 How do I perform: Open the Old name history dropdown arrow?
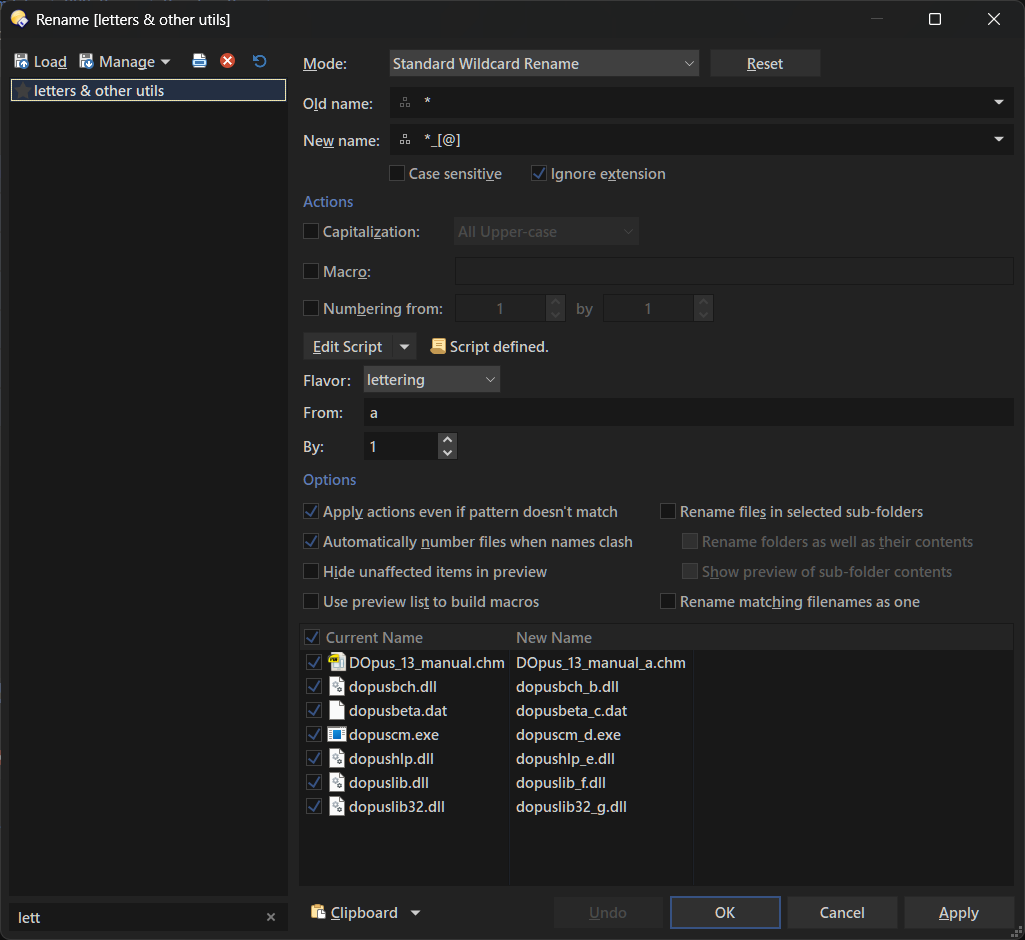[x=998, y=102]
